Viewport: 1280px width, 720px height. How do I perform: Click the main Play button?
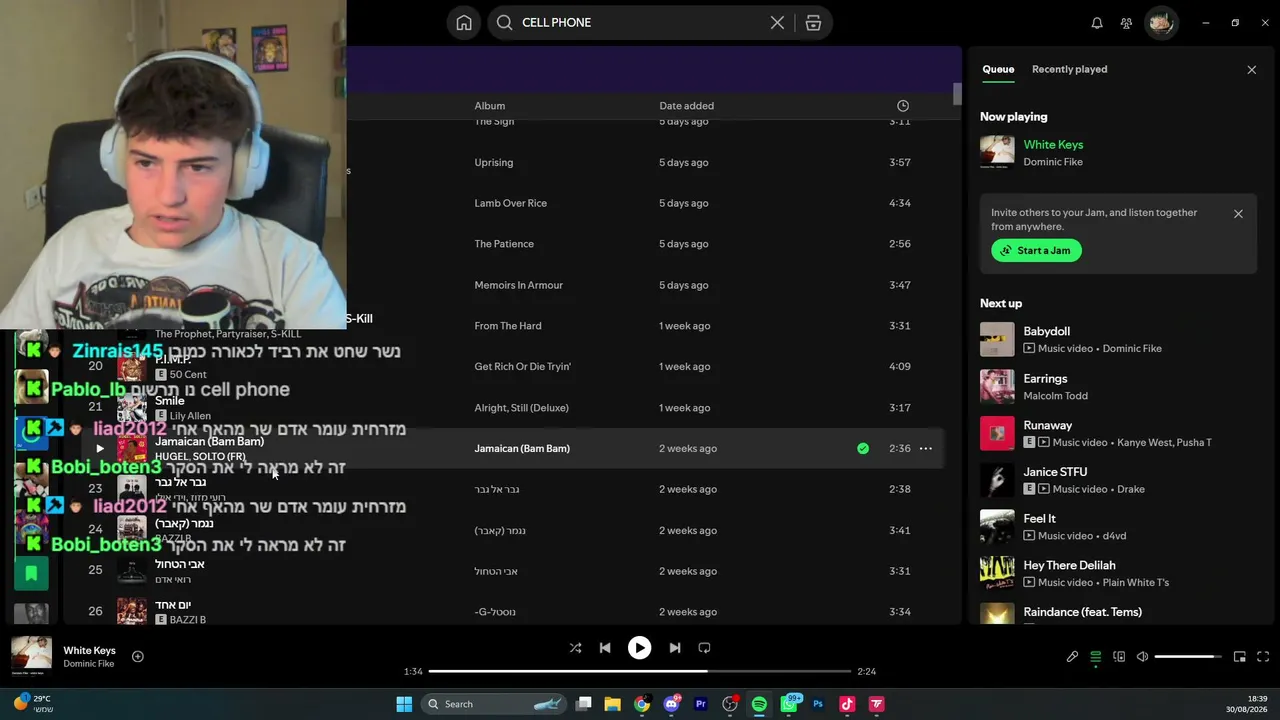[x=639, y=648]
